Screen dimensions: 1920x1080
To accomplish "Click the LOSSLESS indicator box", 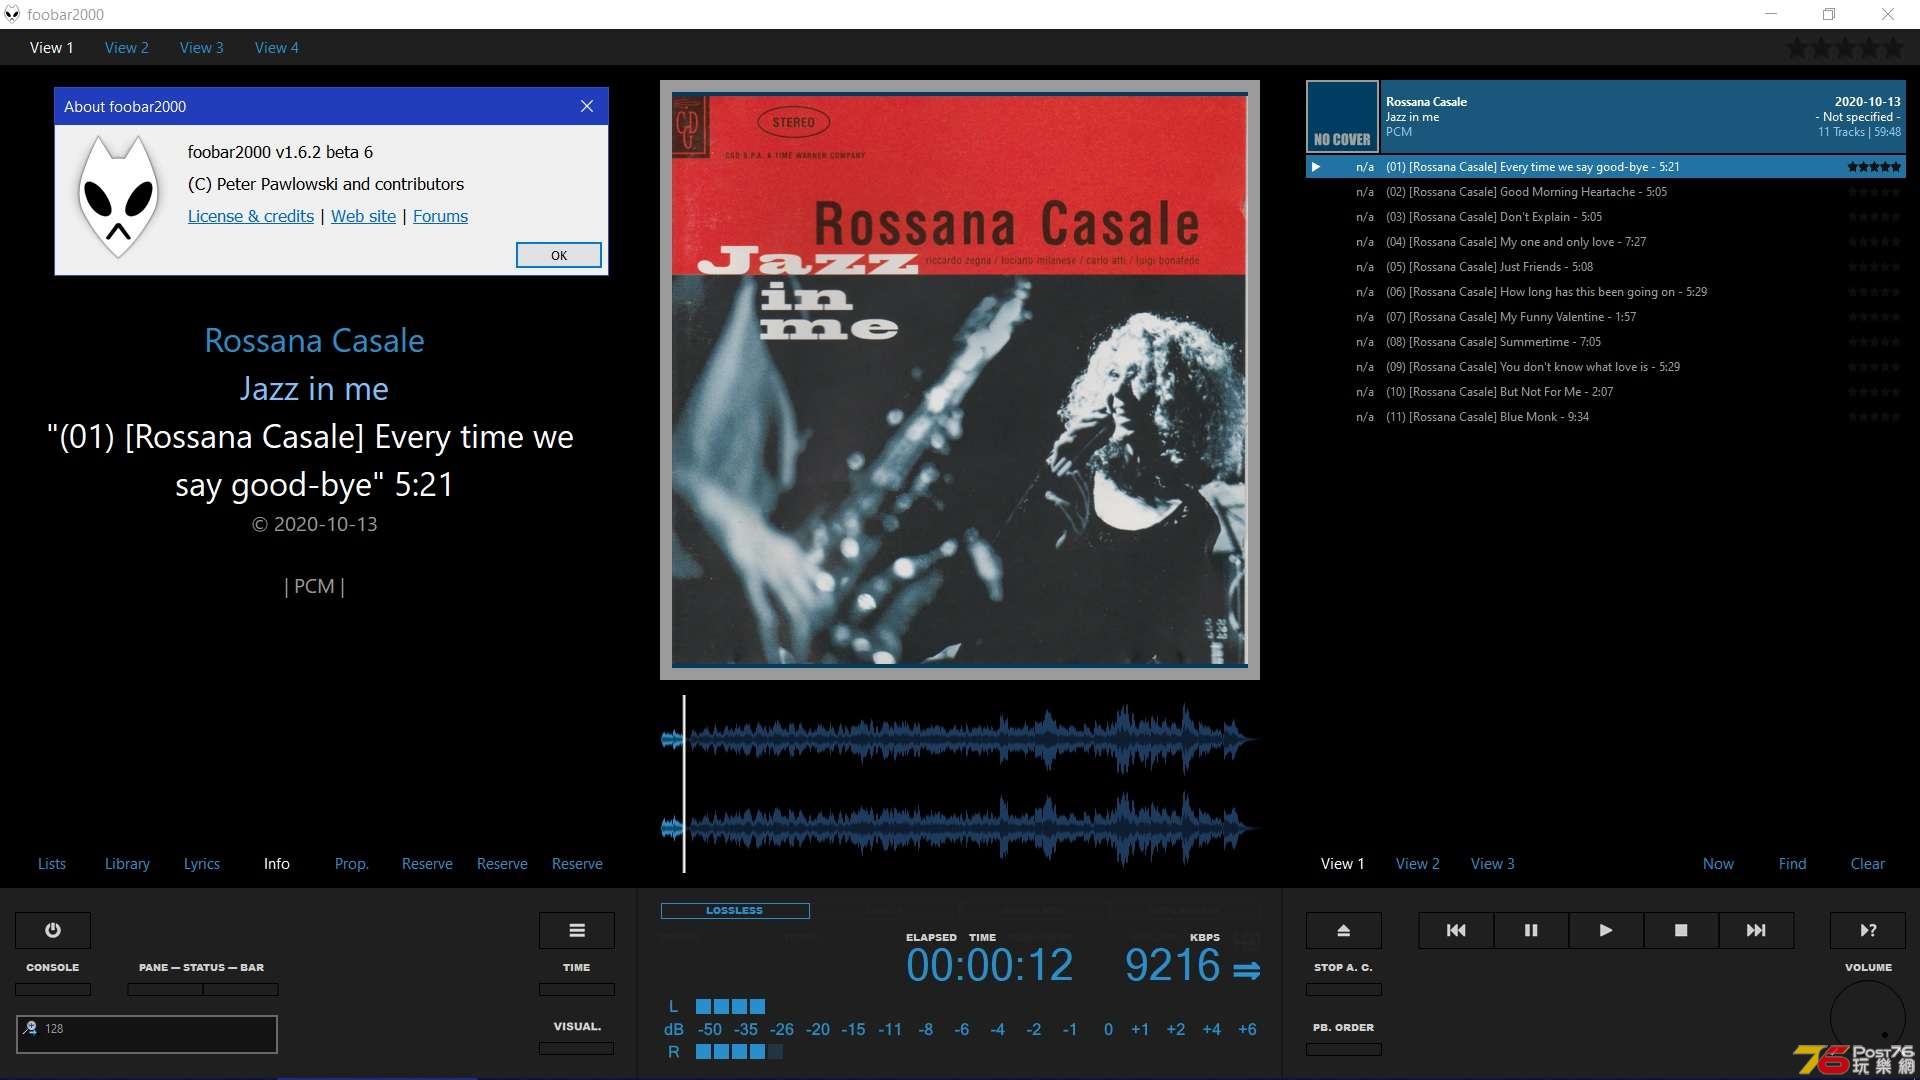I will tap(735, 910).
